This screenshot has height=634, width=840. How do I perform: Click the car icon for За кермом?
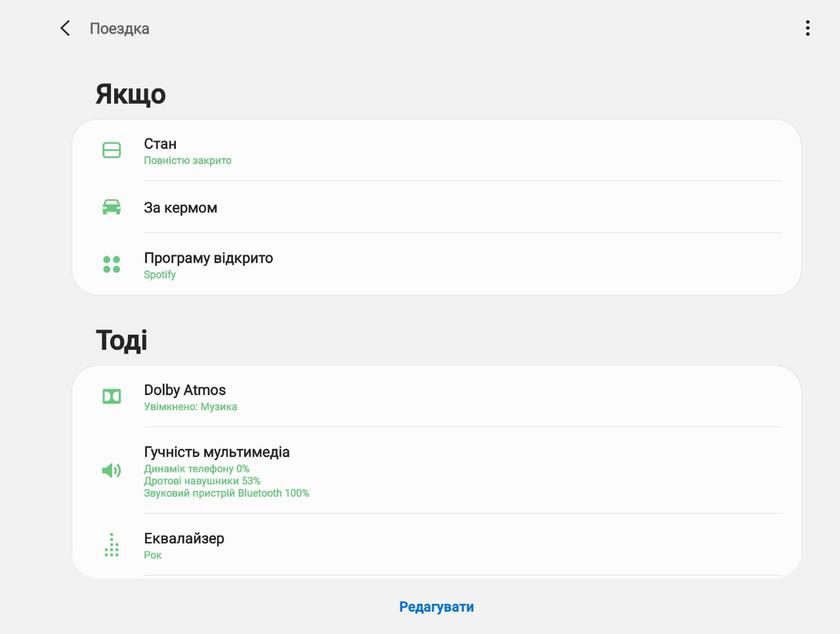112,208
